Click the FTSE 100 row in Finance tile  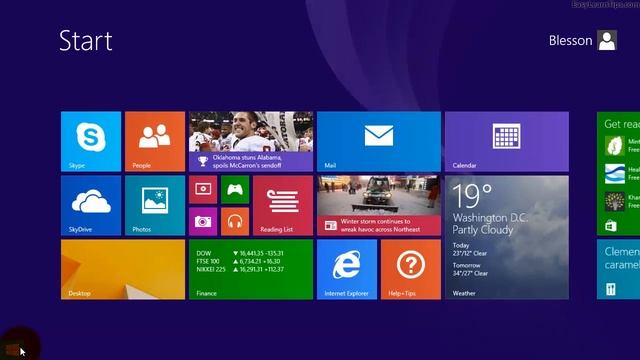238,261
